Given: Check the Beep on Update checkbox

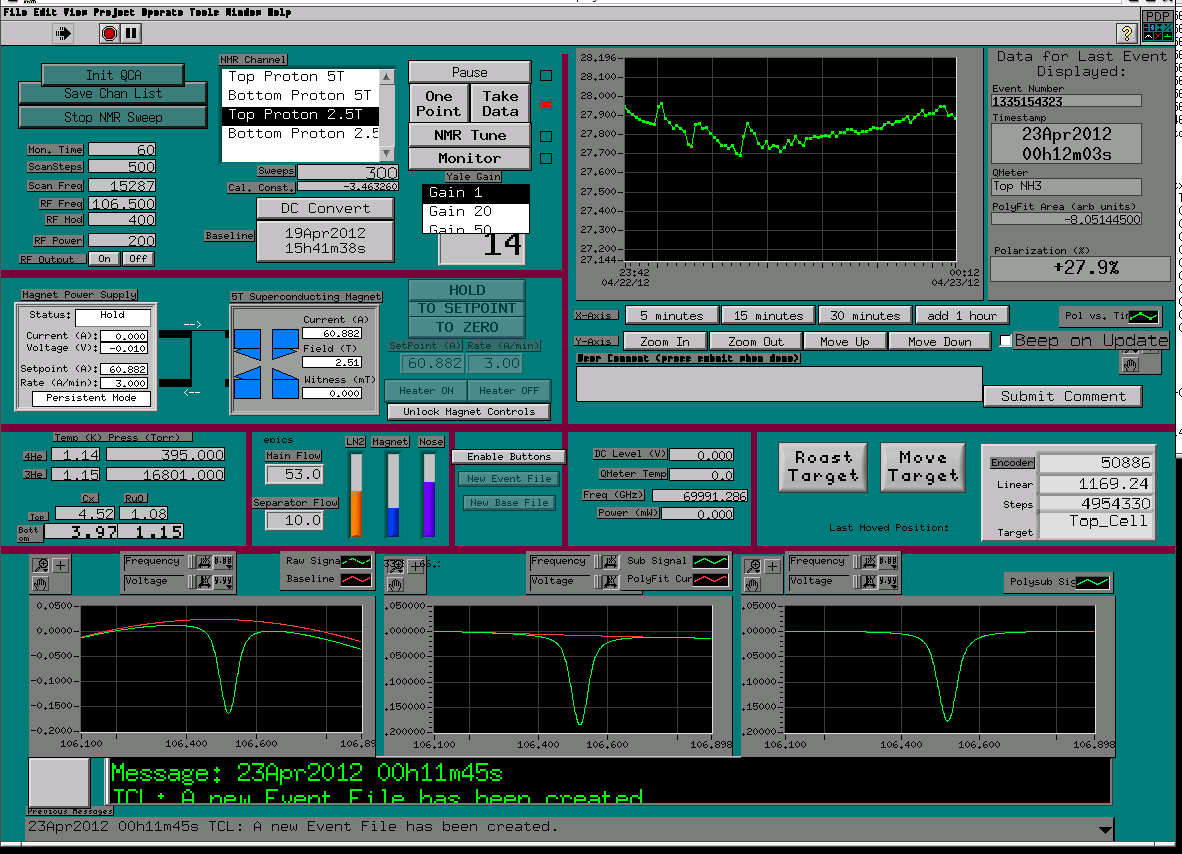Looking at the screenshot, I should point(1005,341).
